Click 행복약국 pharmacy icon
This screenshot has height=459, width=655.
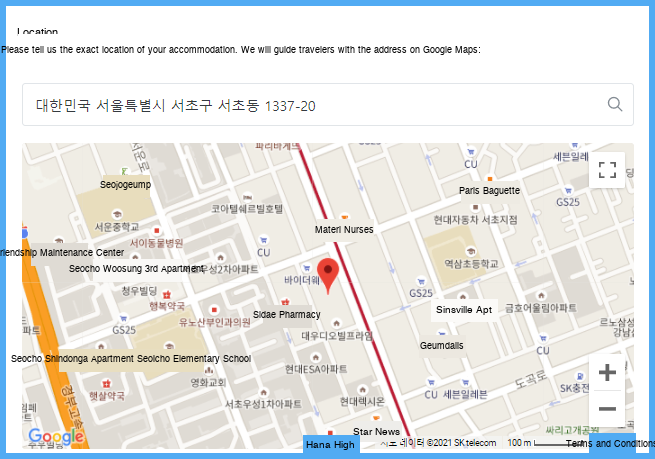(x=167, y=294)
